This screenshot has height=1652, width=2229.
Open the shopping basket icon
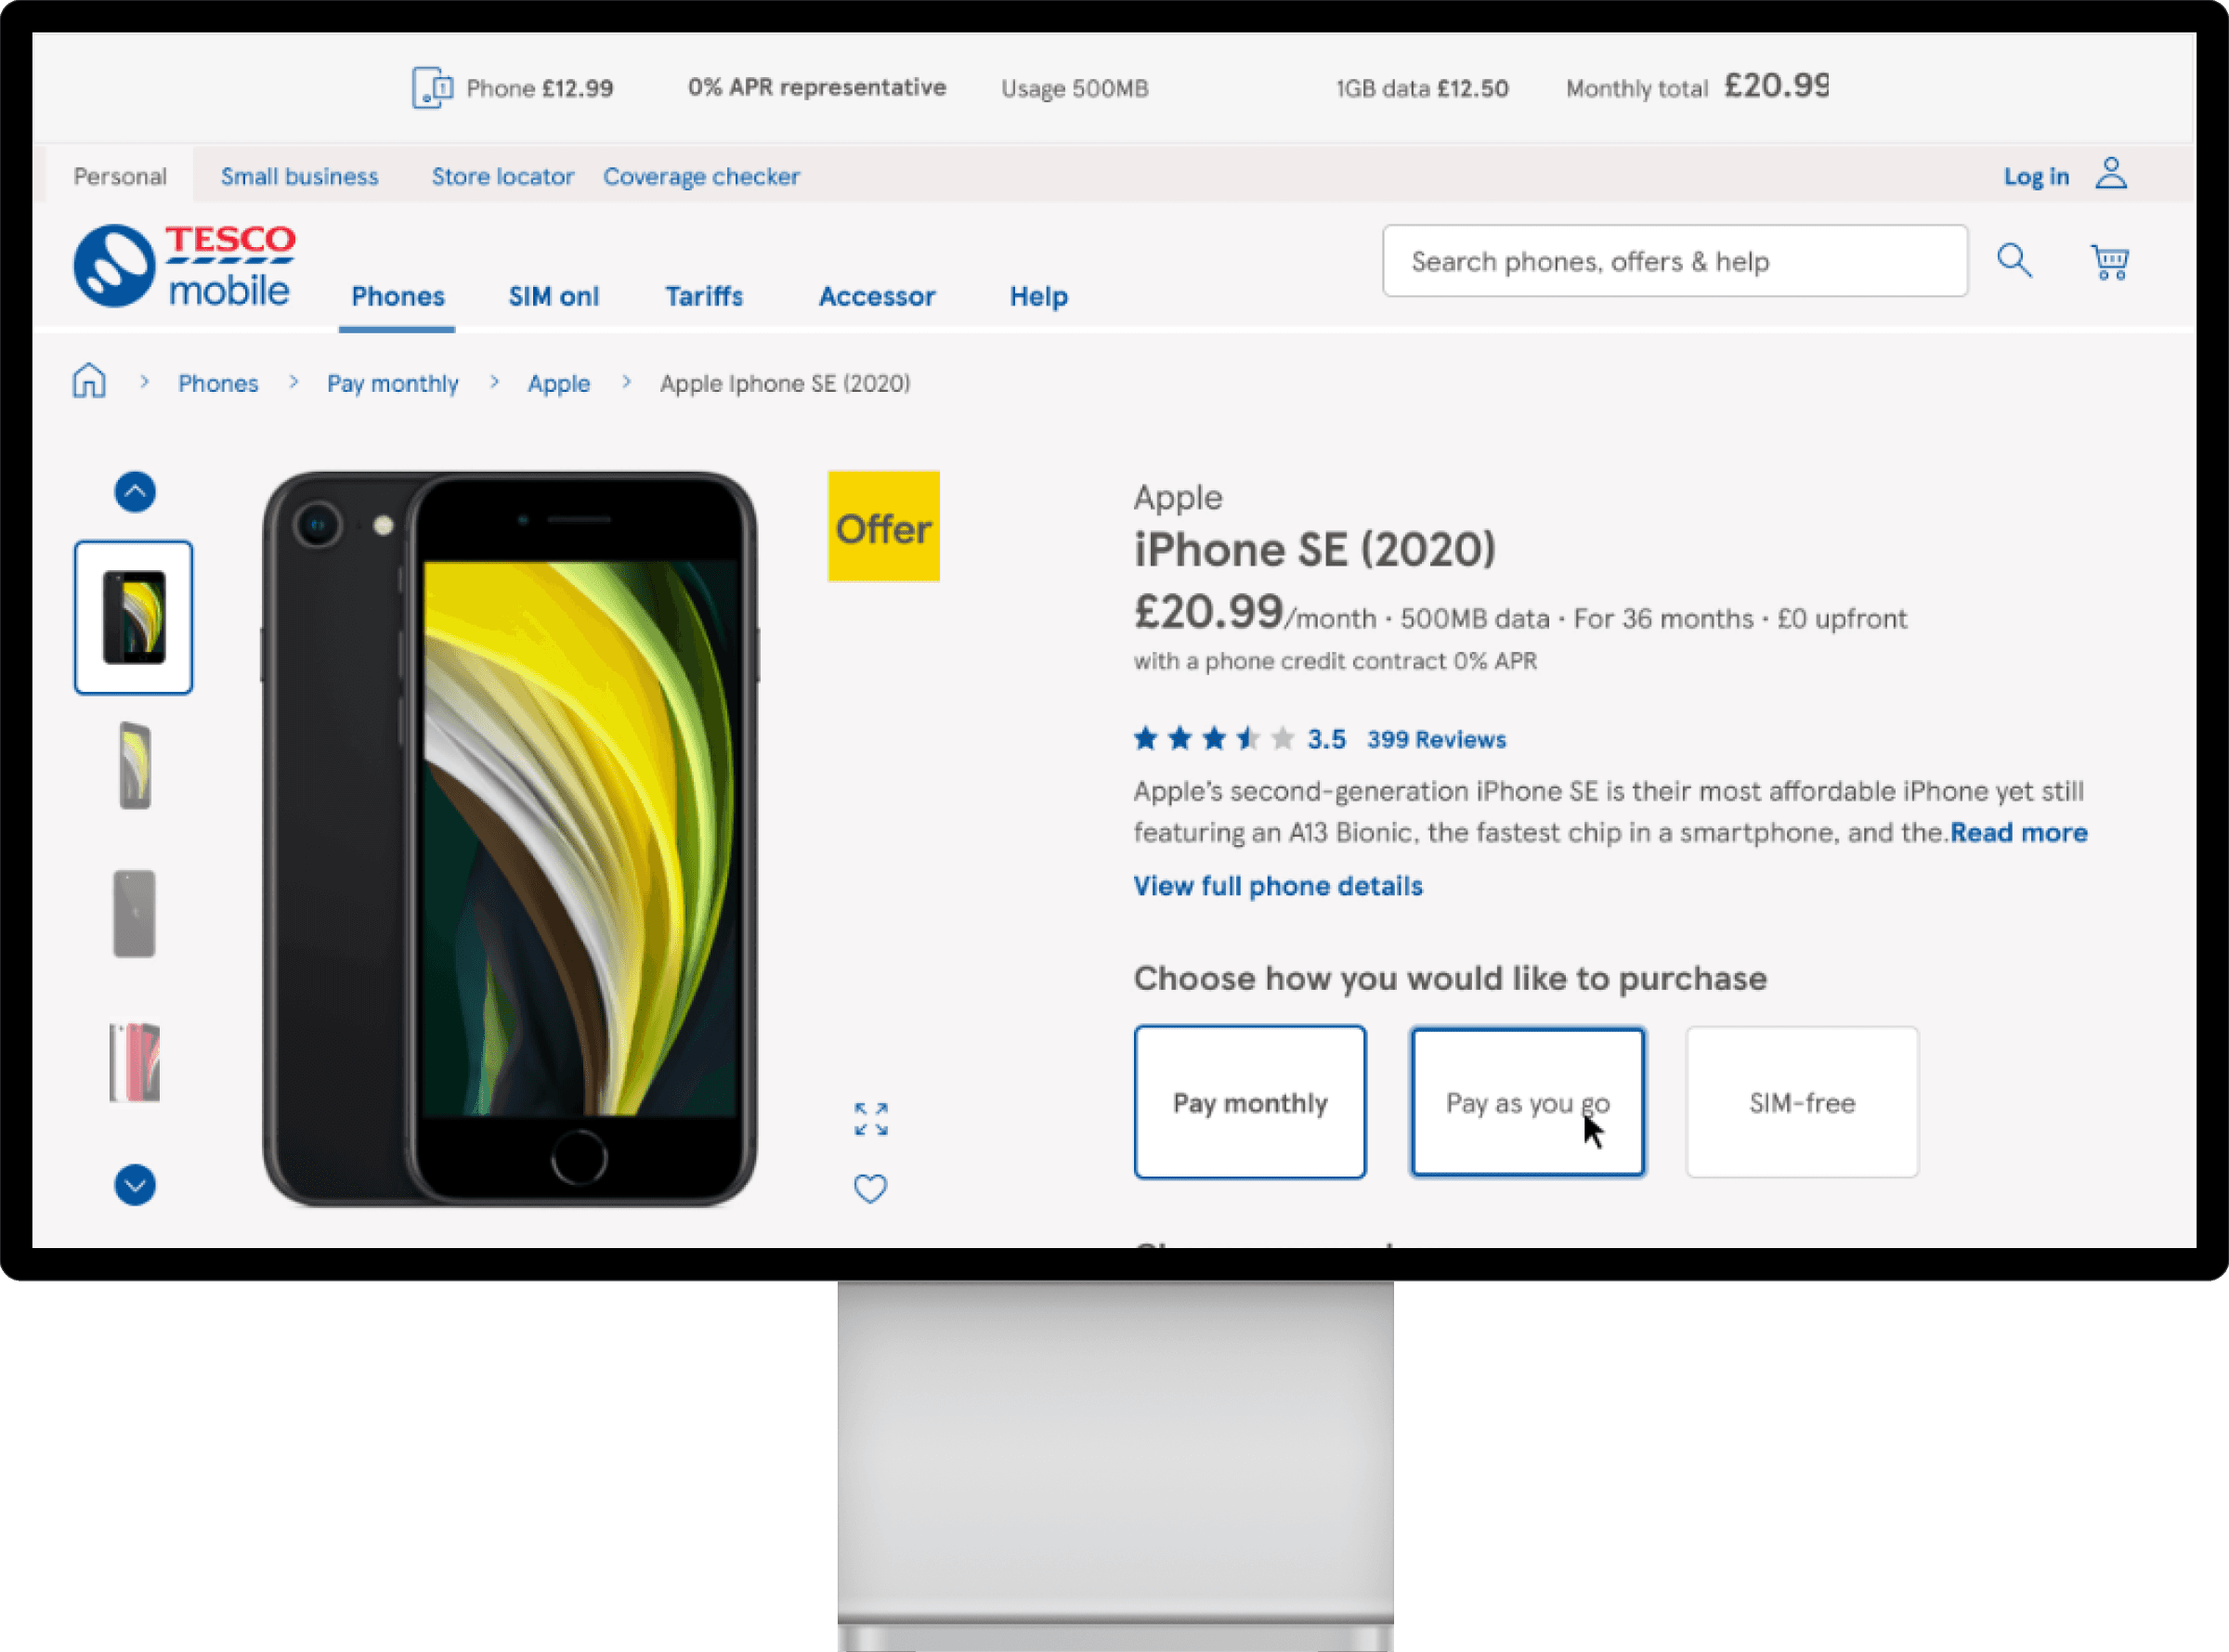[2110, 261]
